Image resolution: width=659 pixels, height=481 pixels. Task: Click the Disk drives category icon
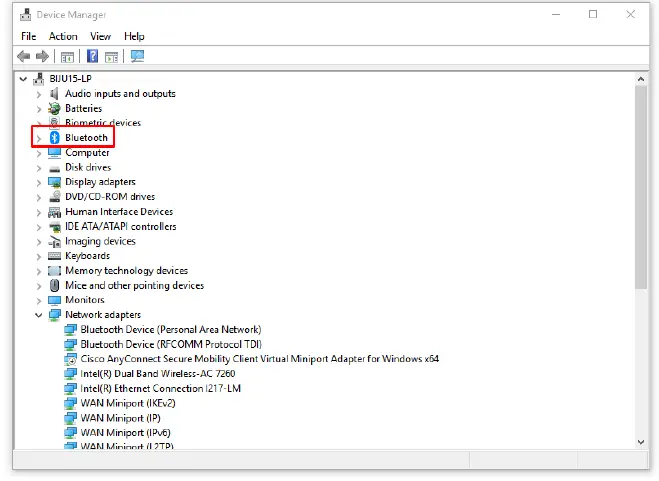coord(54,169)
